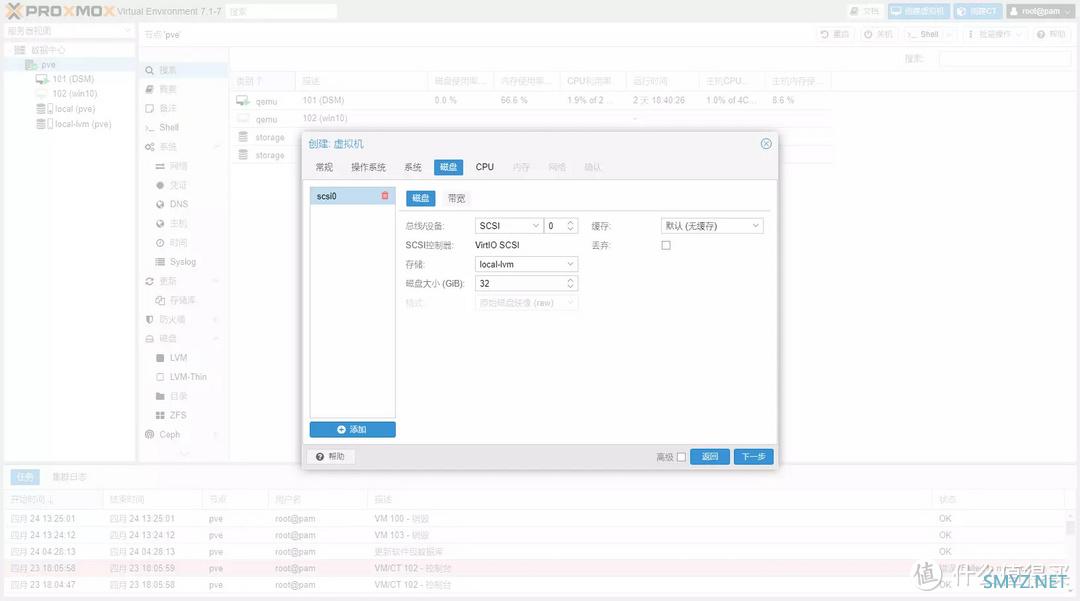This screenshot has height=601, width=1080.
Task: Open the ZFS disks section
Action: [x=178, y=415]
